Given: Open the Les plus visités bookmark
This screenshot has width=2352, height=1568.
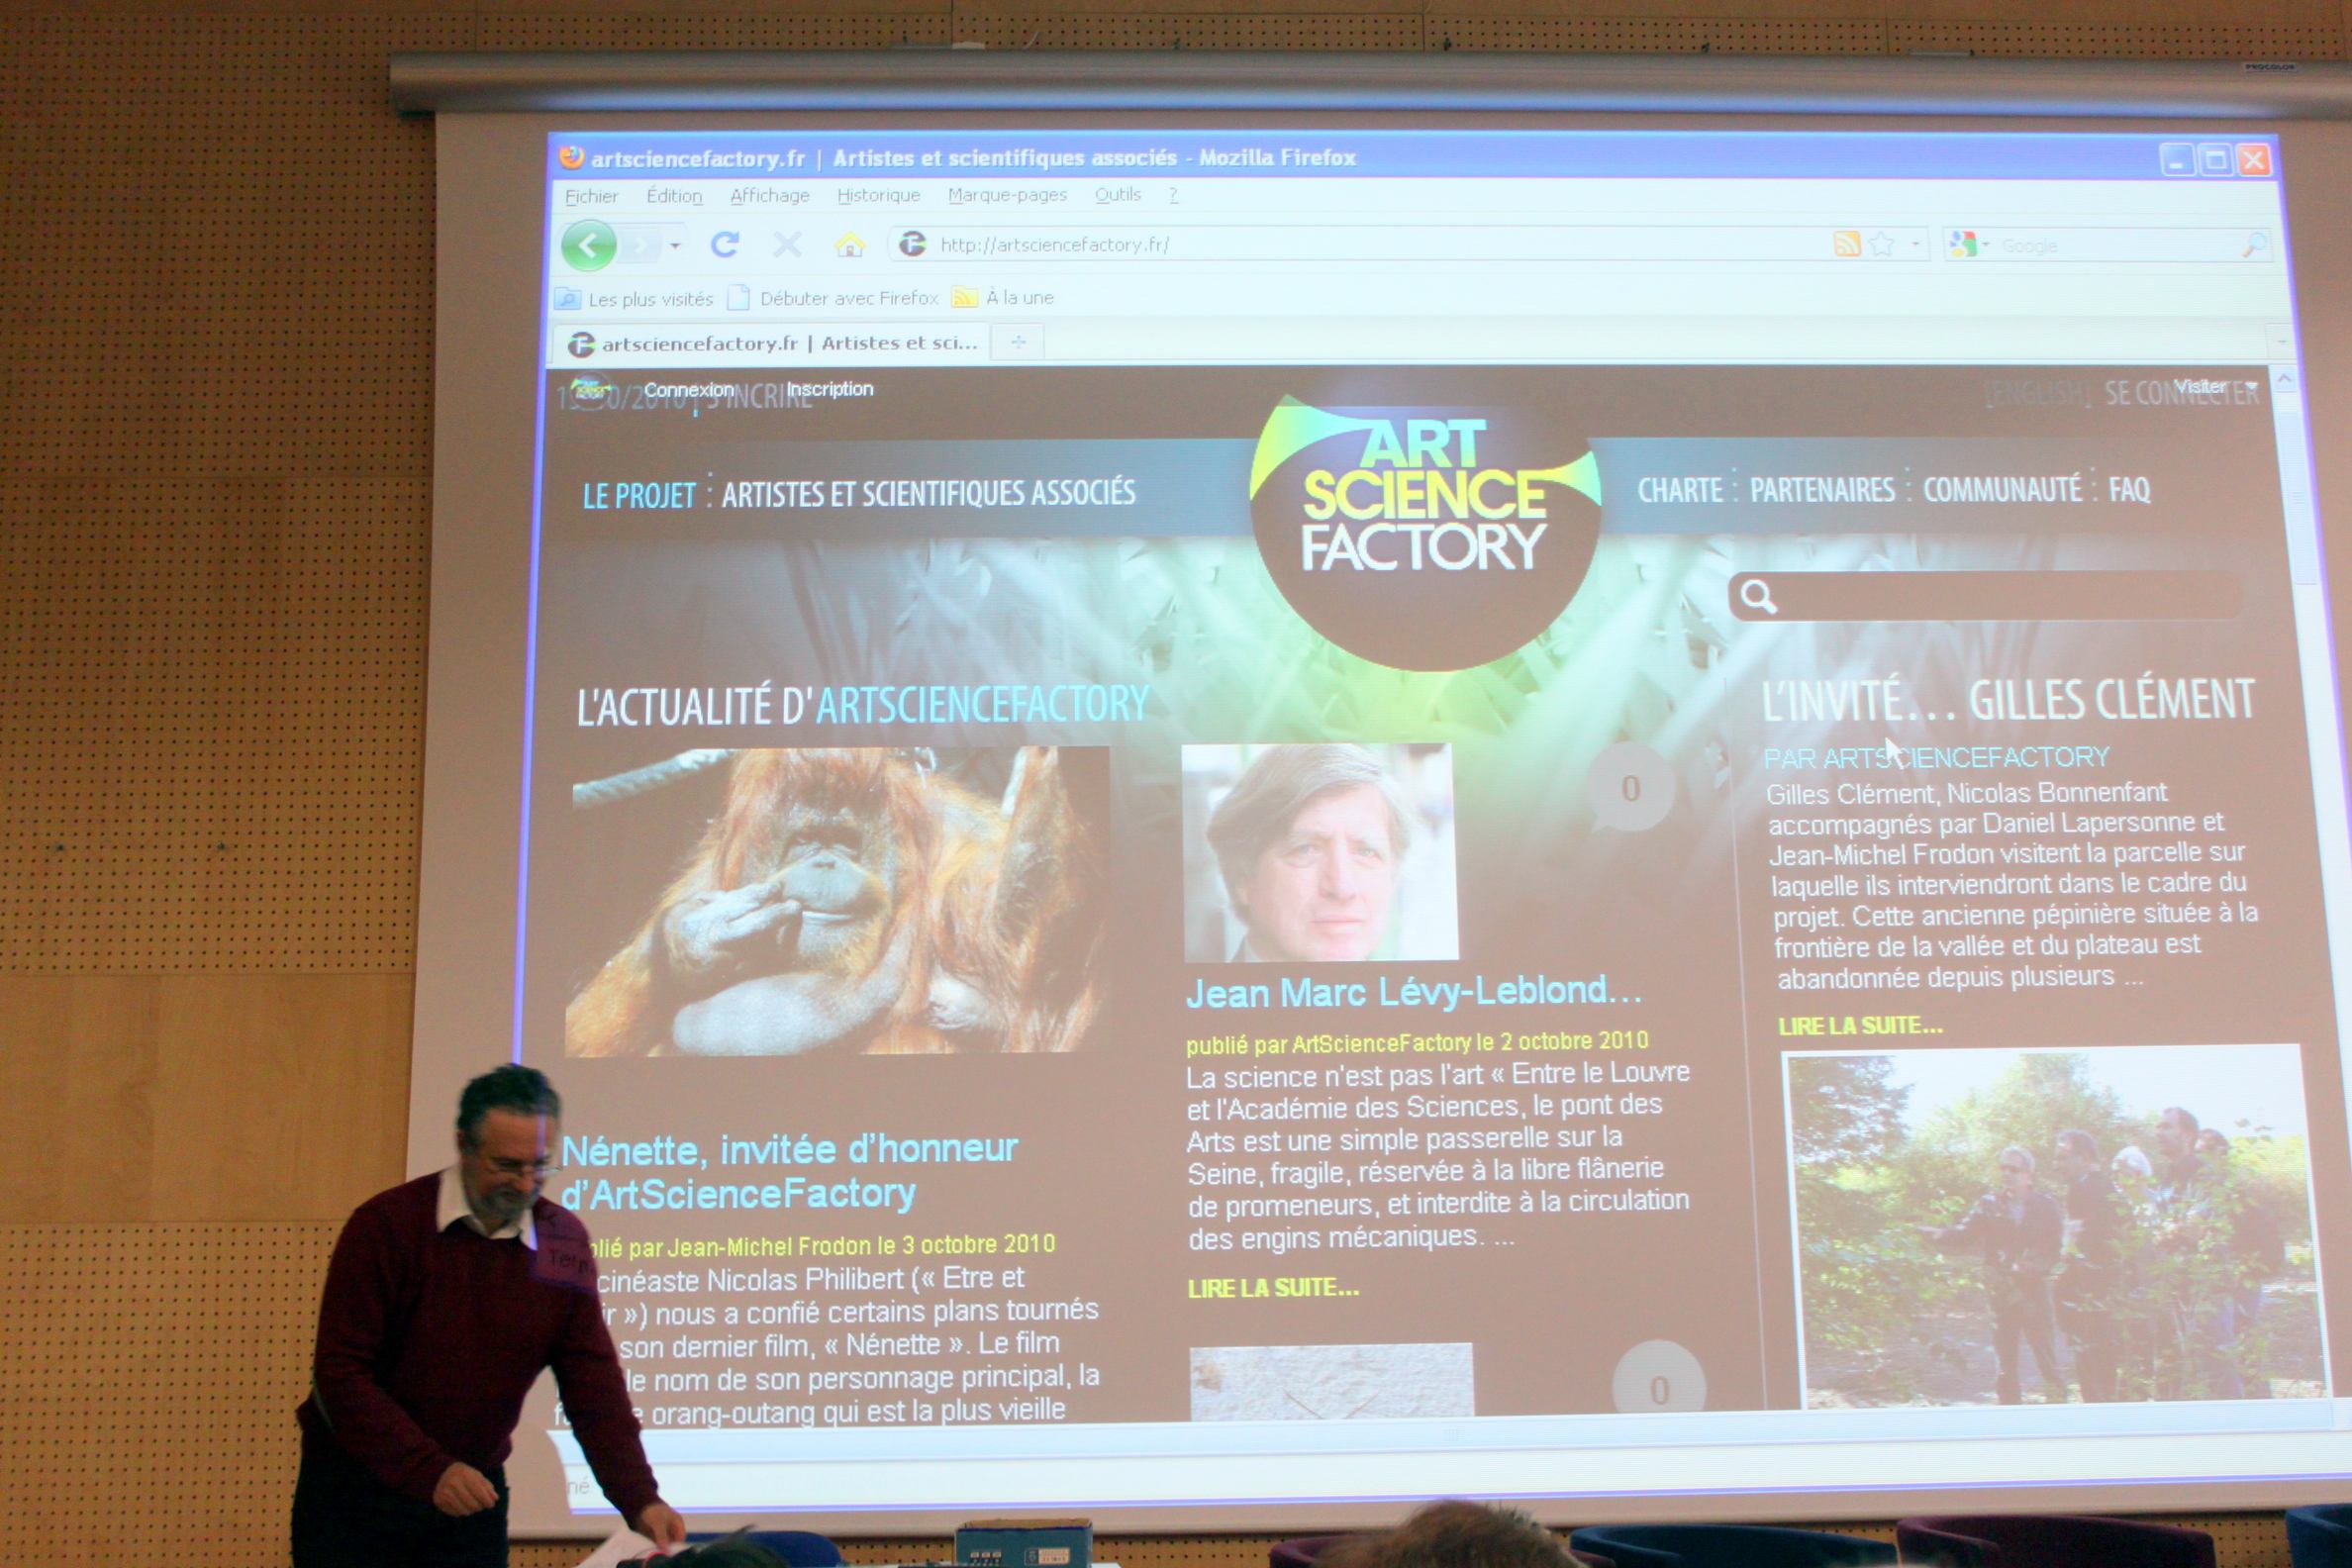Looking at the screenshot, I should click(x=649, y=298).
